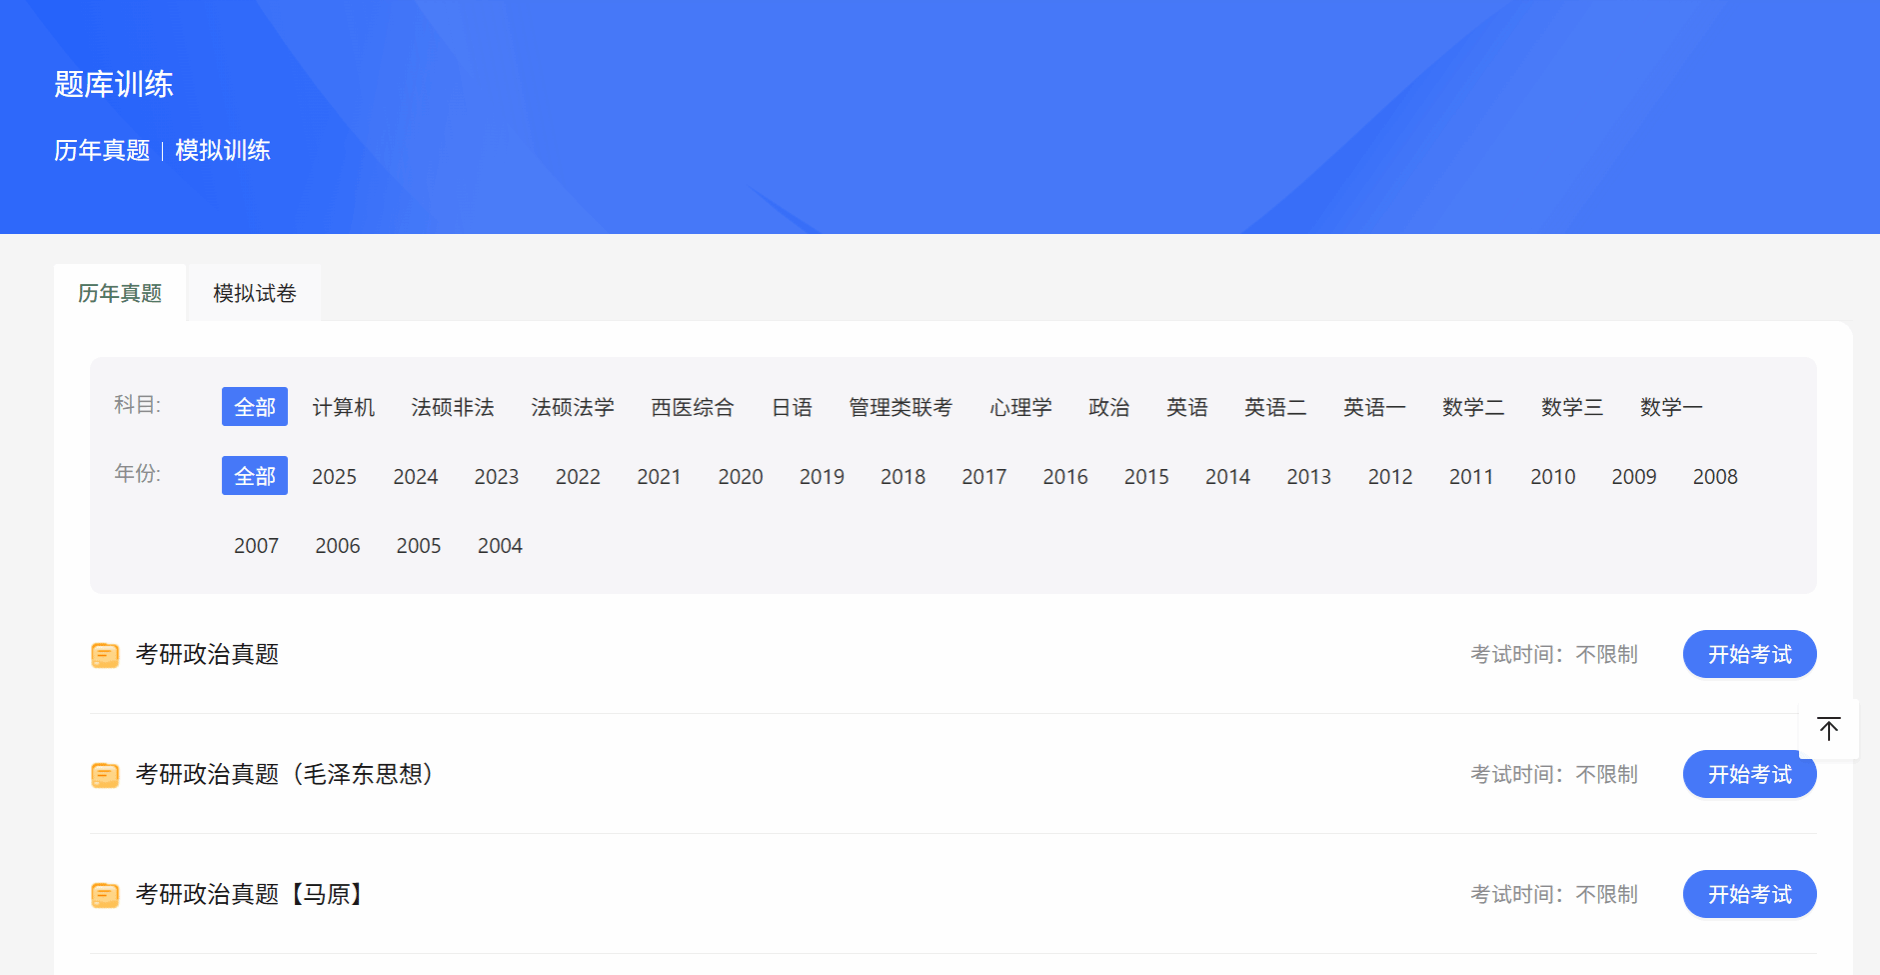Click the icon beside 考研政治真题
This screenshot has height=975, width=1880.
[x=105, y=655]
